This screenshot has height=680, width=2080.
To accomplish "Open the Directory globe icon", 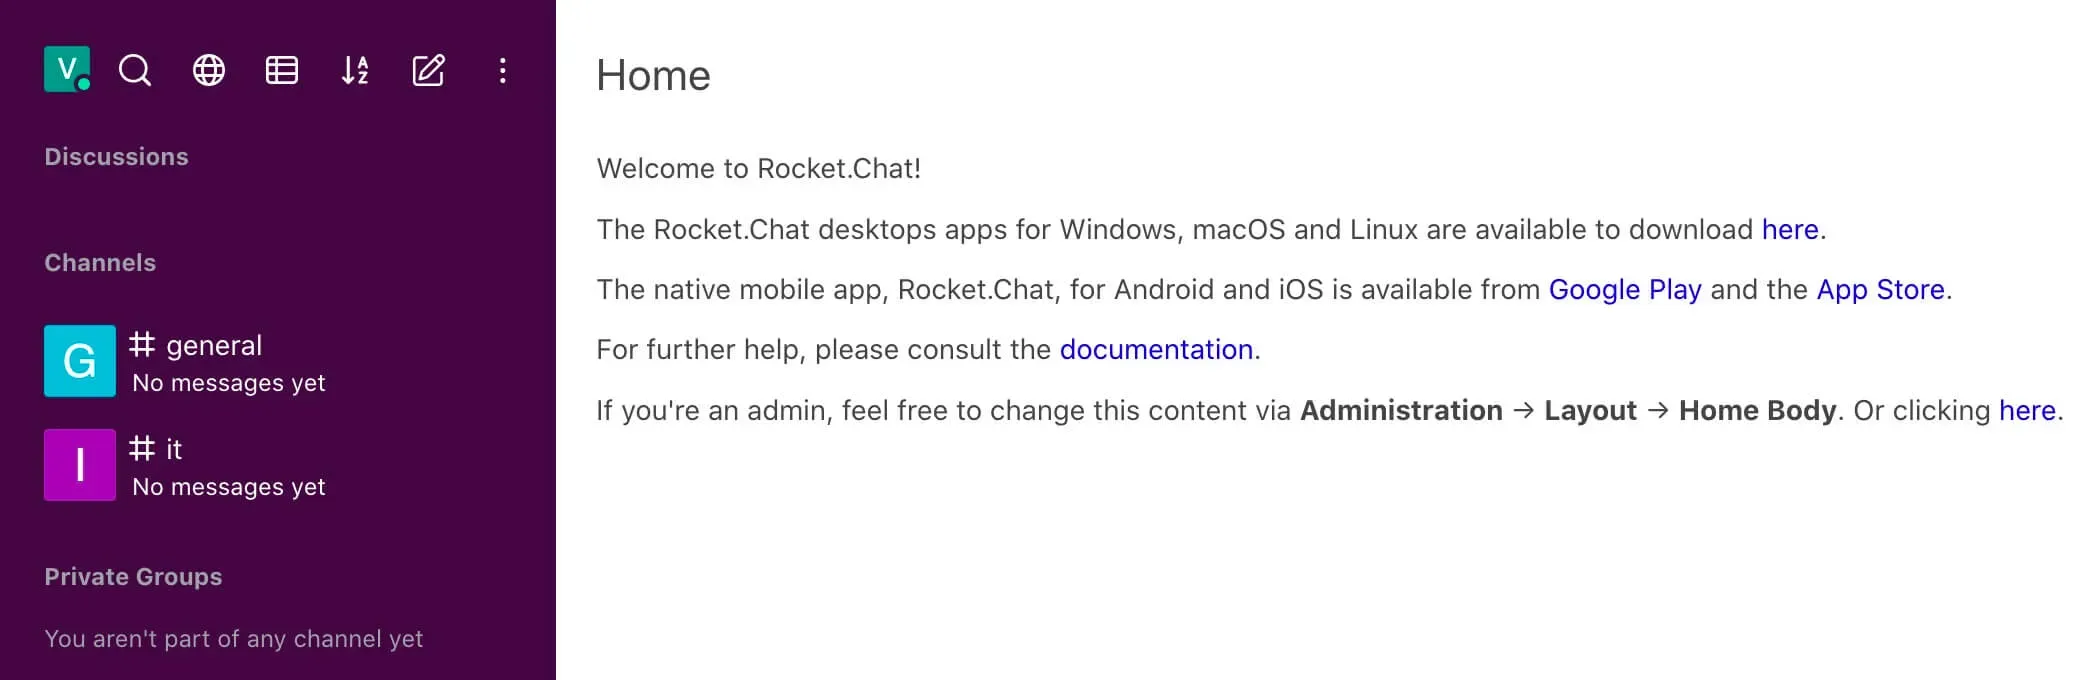I will (209, 70).
